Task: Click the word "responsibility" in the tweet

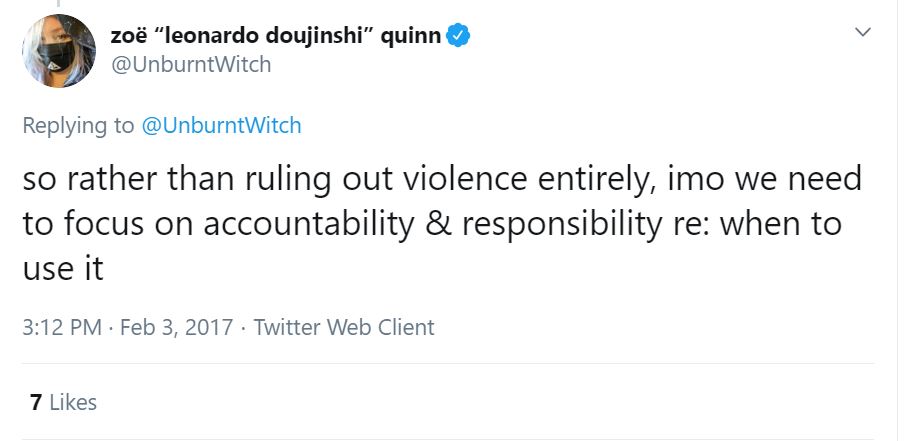Action: pyautogui.click(x=555, y=224)
